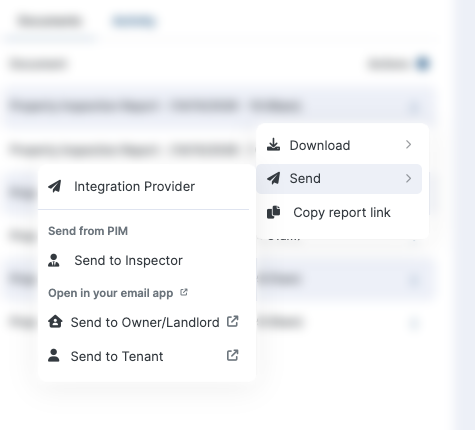Expand the Send submenu chevron

[408, 179]
